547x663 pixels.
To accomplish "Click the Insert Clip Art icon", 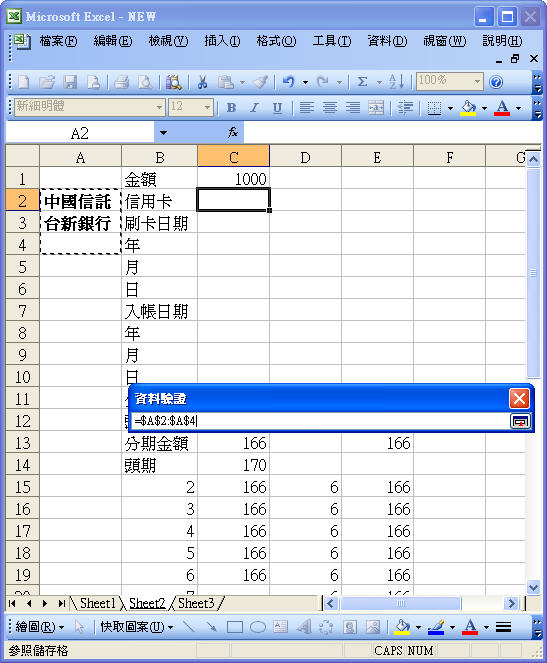I will [x=350, y=627].
